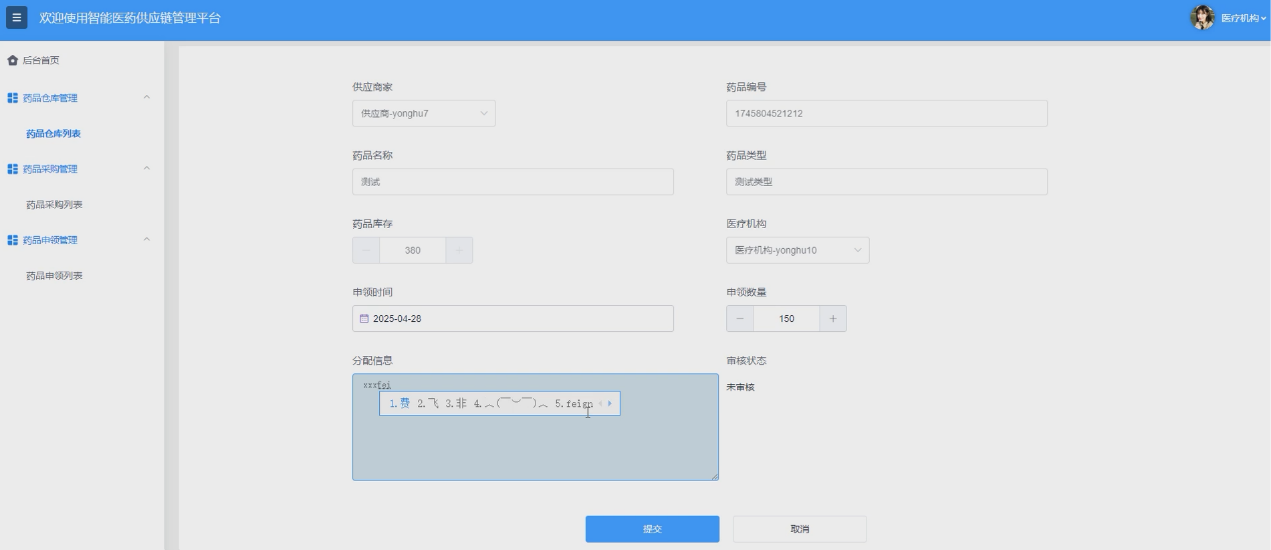Open the 供应商家 dropdown
Screen dimensions: 1271x550
click(x=424, y=113)
